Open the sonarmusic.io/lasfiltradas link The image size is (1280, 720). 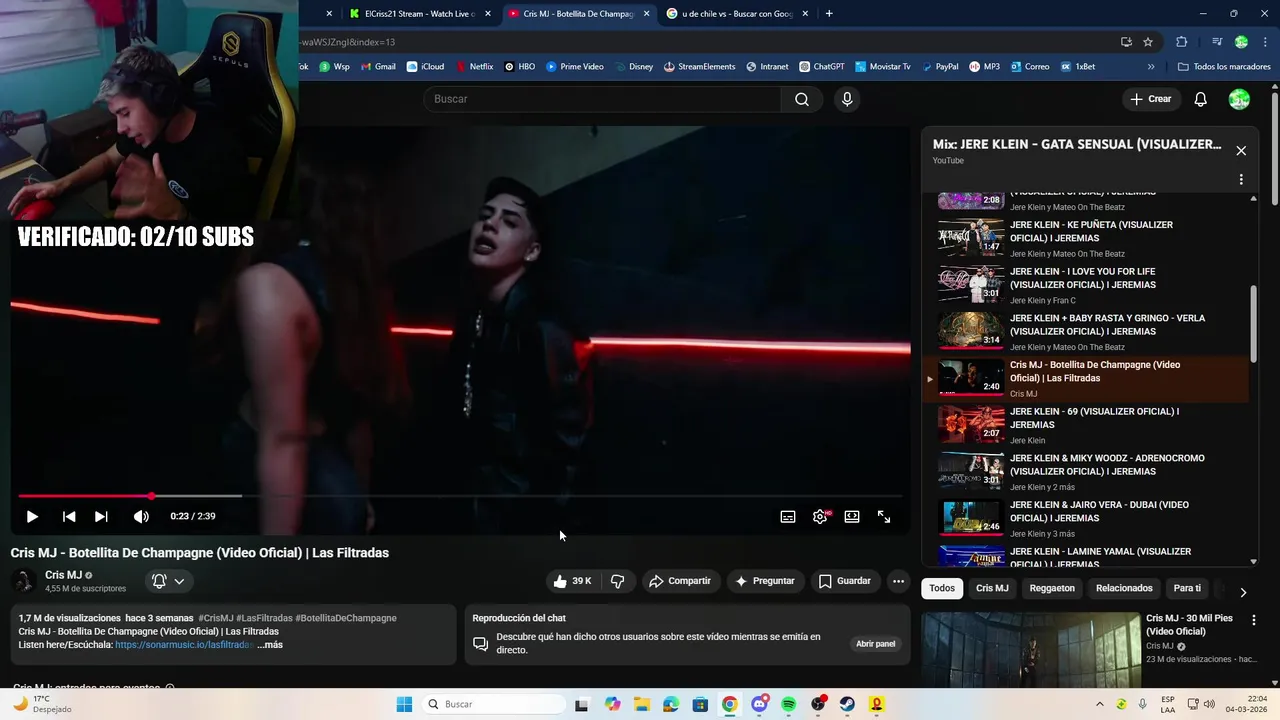click(x=184, y=645)
